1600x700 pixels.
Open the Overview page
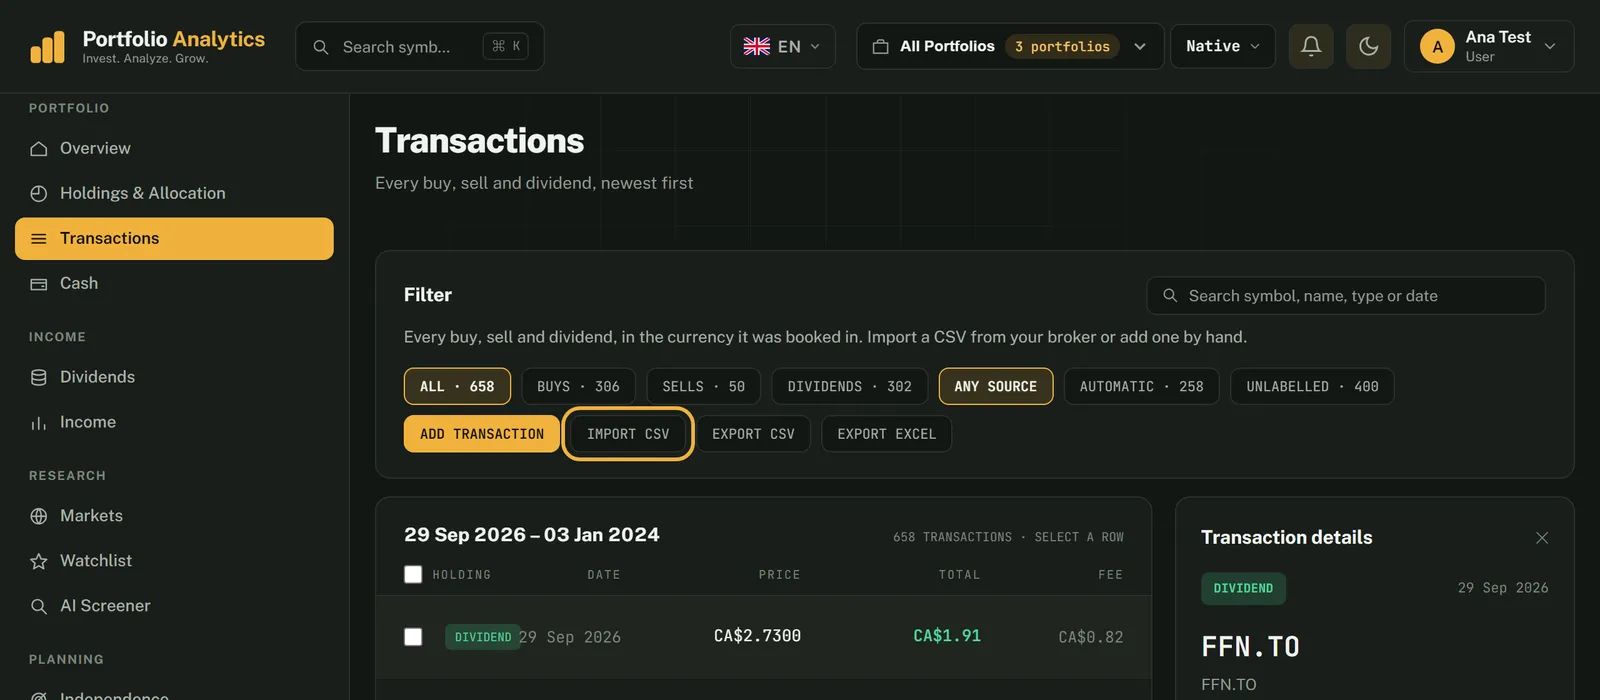click(174, 148)
